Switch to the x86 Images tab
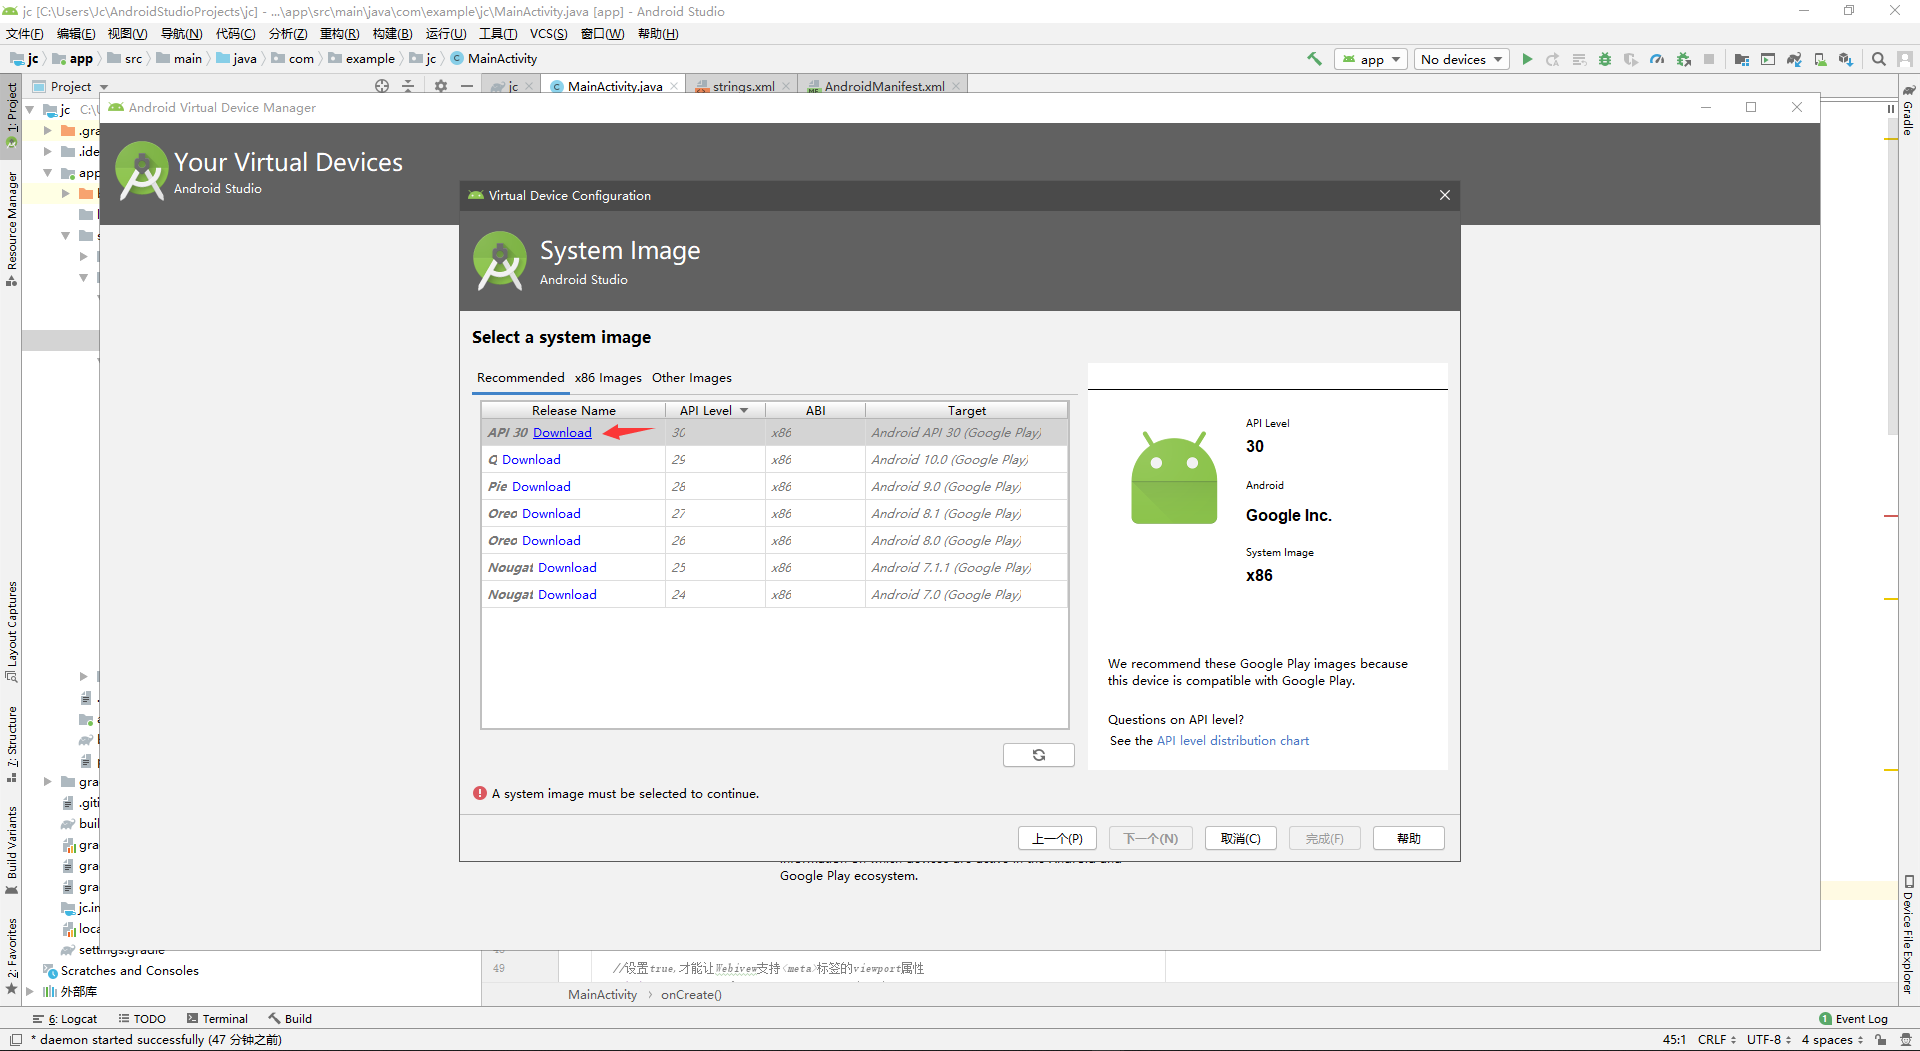The image size is (1920, 1051). coord(608,378)
